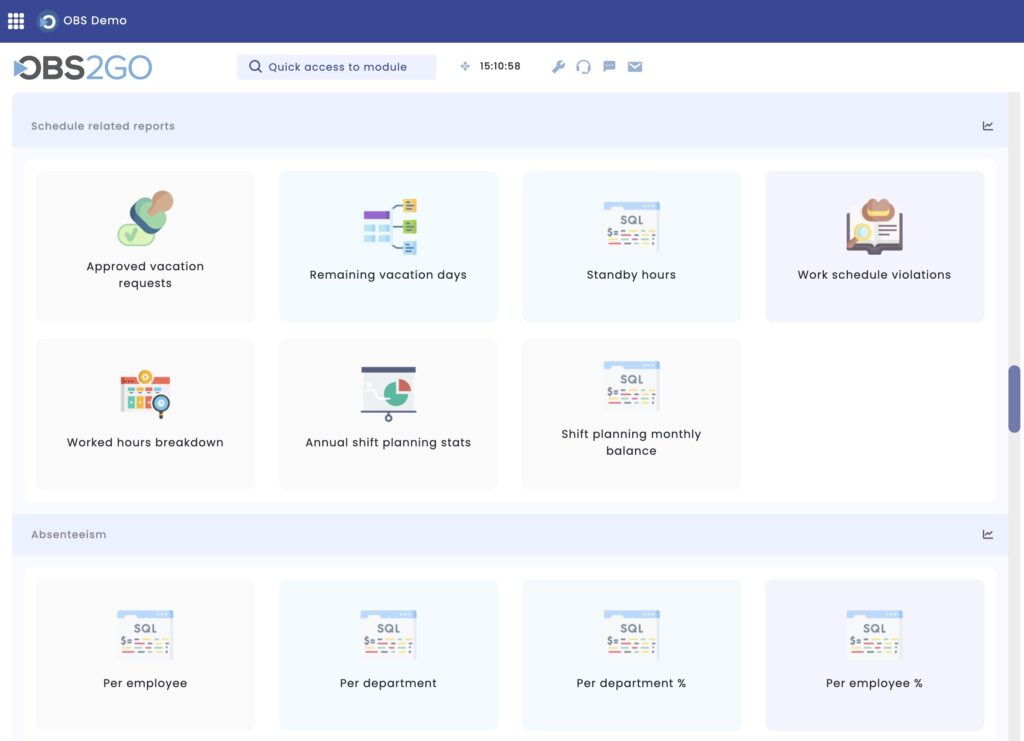Image resolution: width=1024 pixels, height=741 pixels.
Task: Click the Per department % label
Action: click(x=632, y=683)
